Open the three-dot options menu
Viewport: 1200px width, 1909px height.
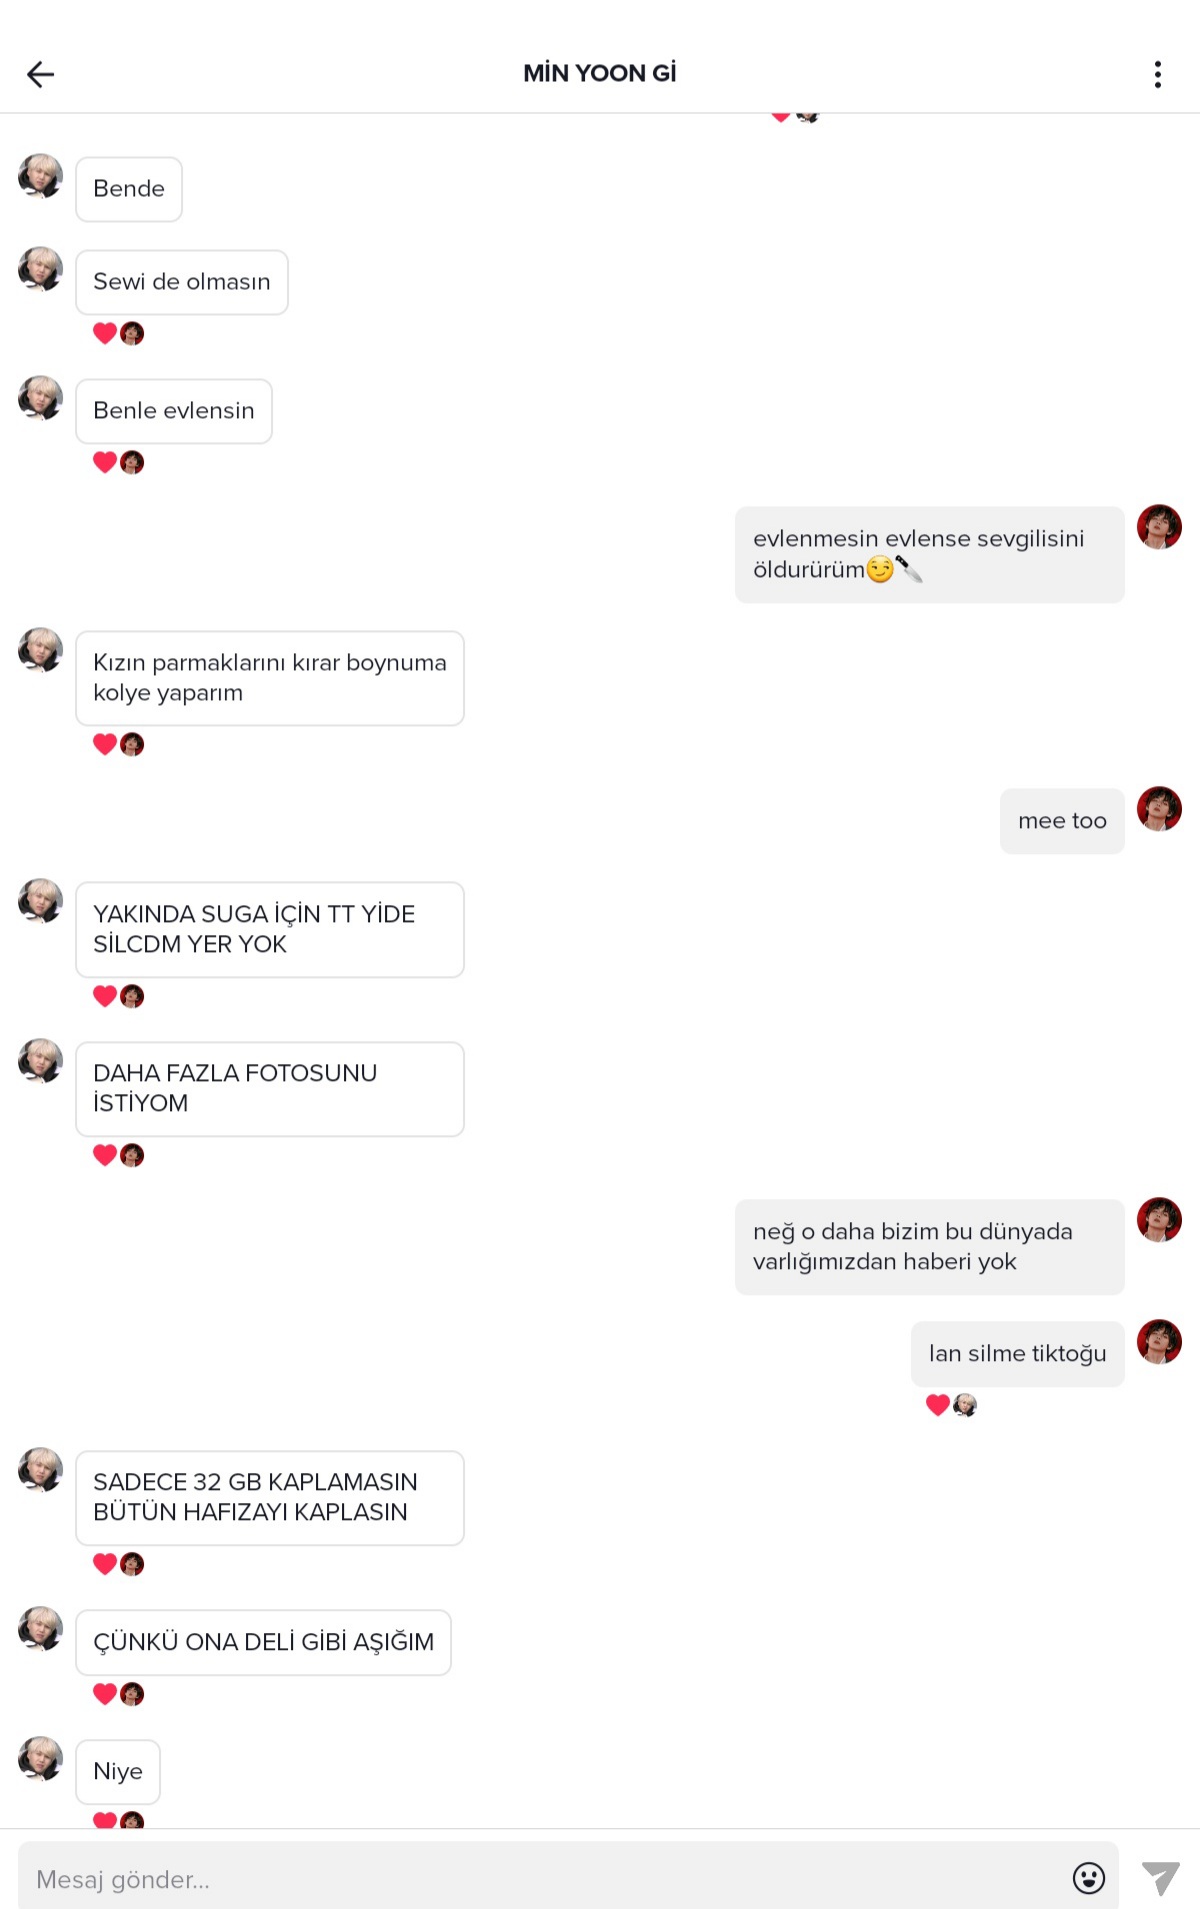click(1158, 74)
